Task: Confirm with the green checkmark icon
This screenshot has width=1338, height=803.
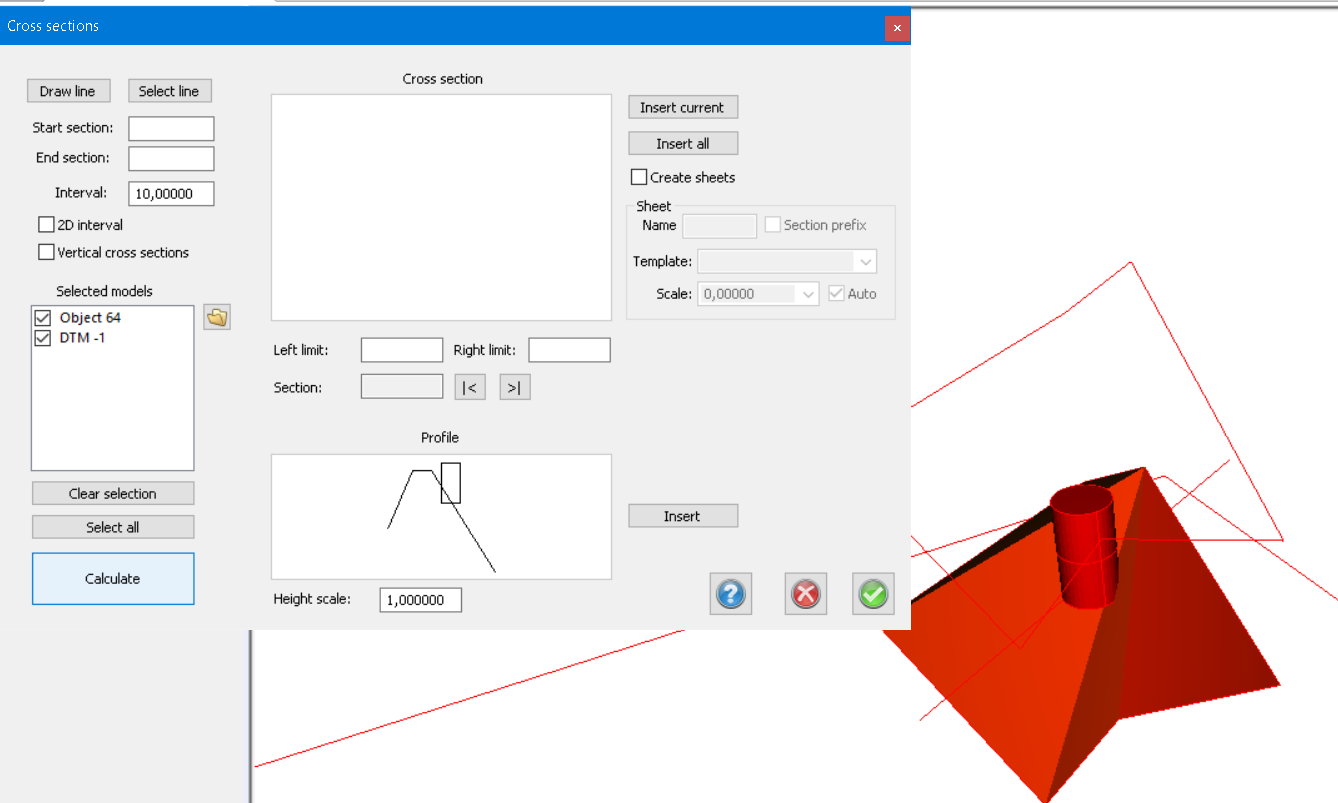Action: (873, 594)
